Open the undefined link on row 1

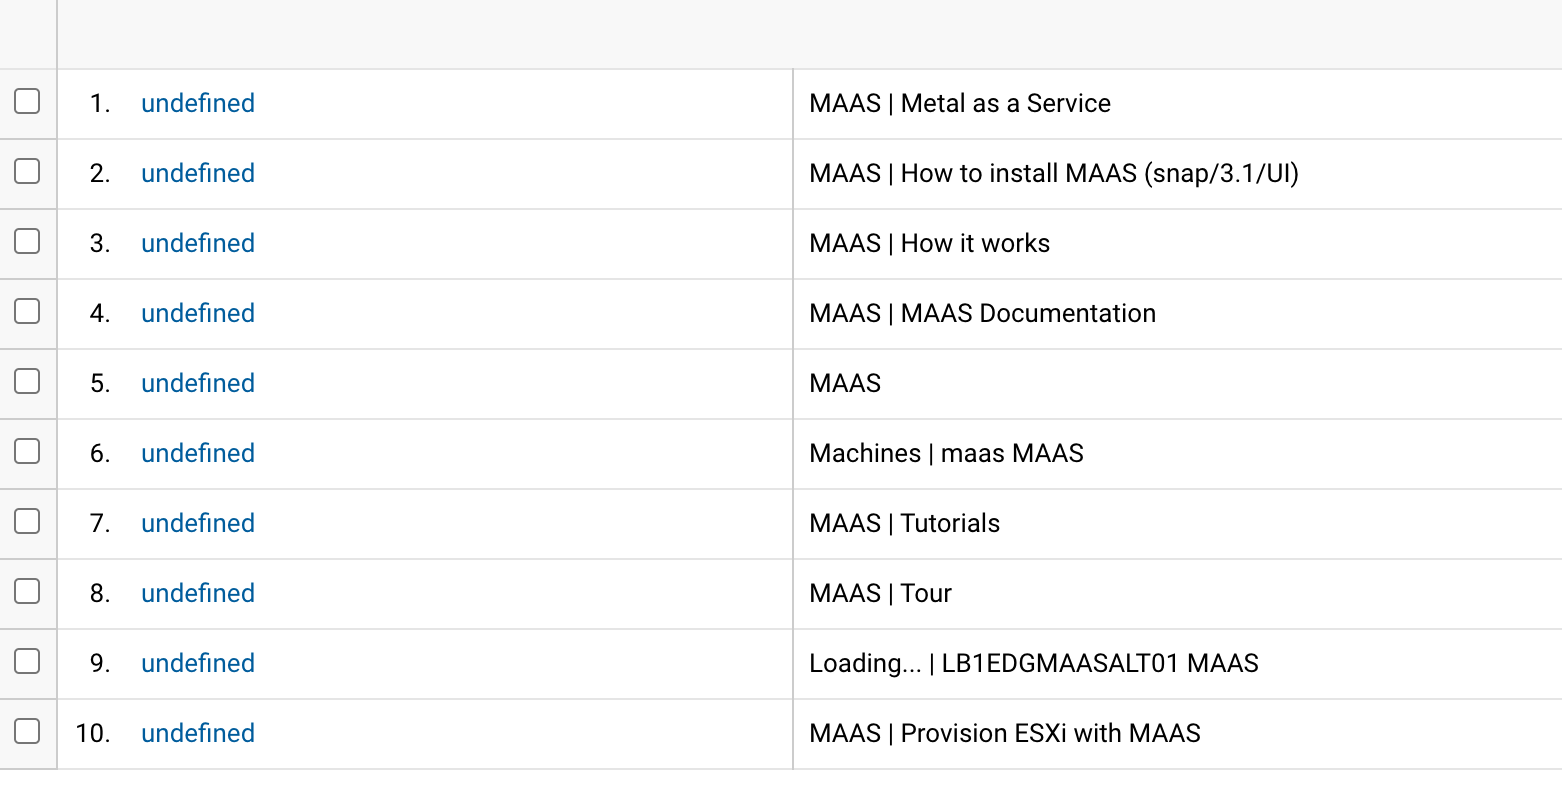[x=197, y=103]
